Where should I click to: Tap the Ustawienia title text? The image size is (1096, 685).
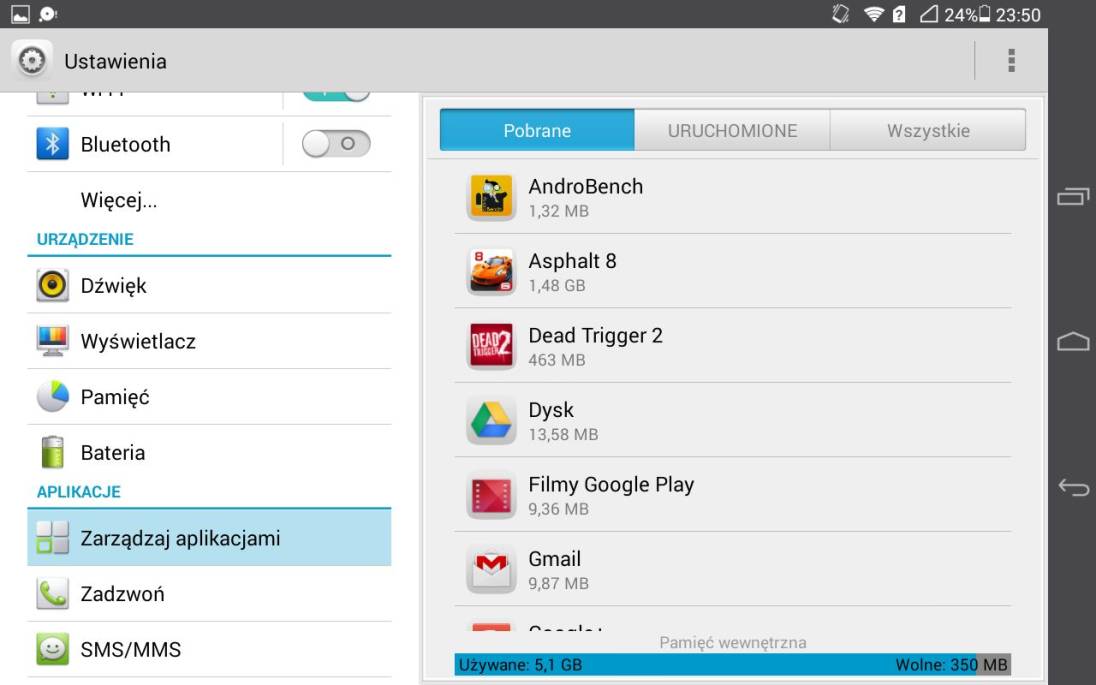(115, 62)
